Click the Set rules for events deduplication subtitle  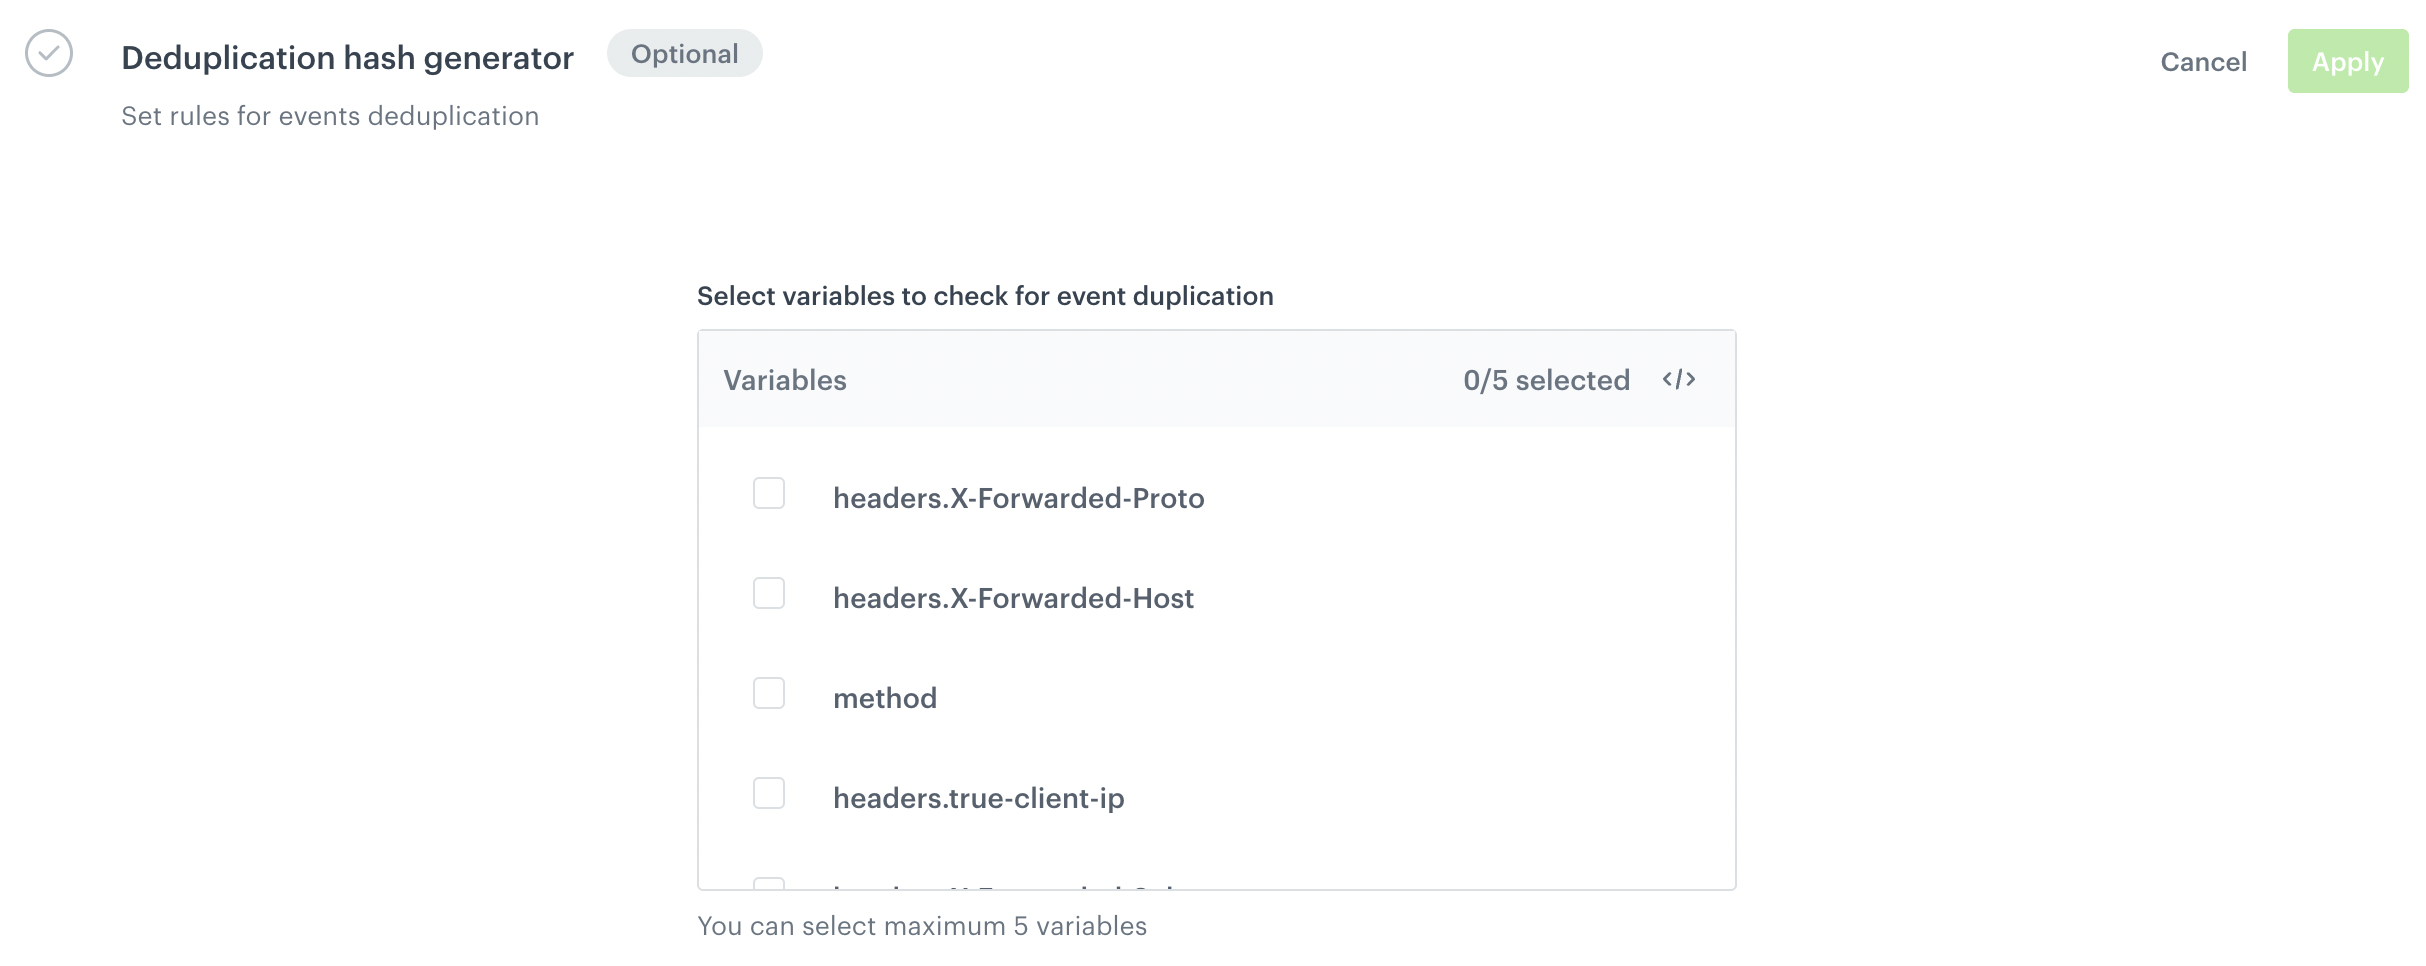330,115
